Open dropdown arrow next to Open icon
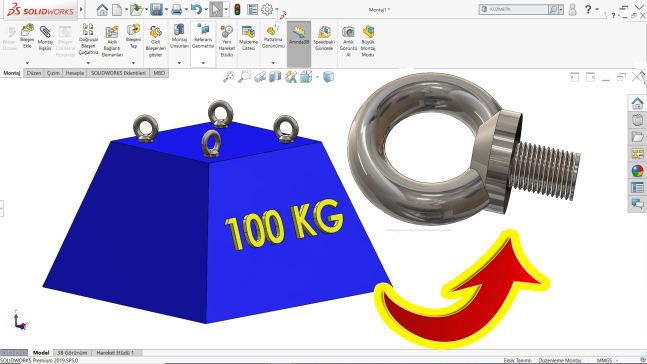This screenshot has width=647, height=364. [x=146, y=9]
